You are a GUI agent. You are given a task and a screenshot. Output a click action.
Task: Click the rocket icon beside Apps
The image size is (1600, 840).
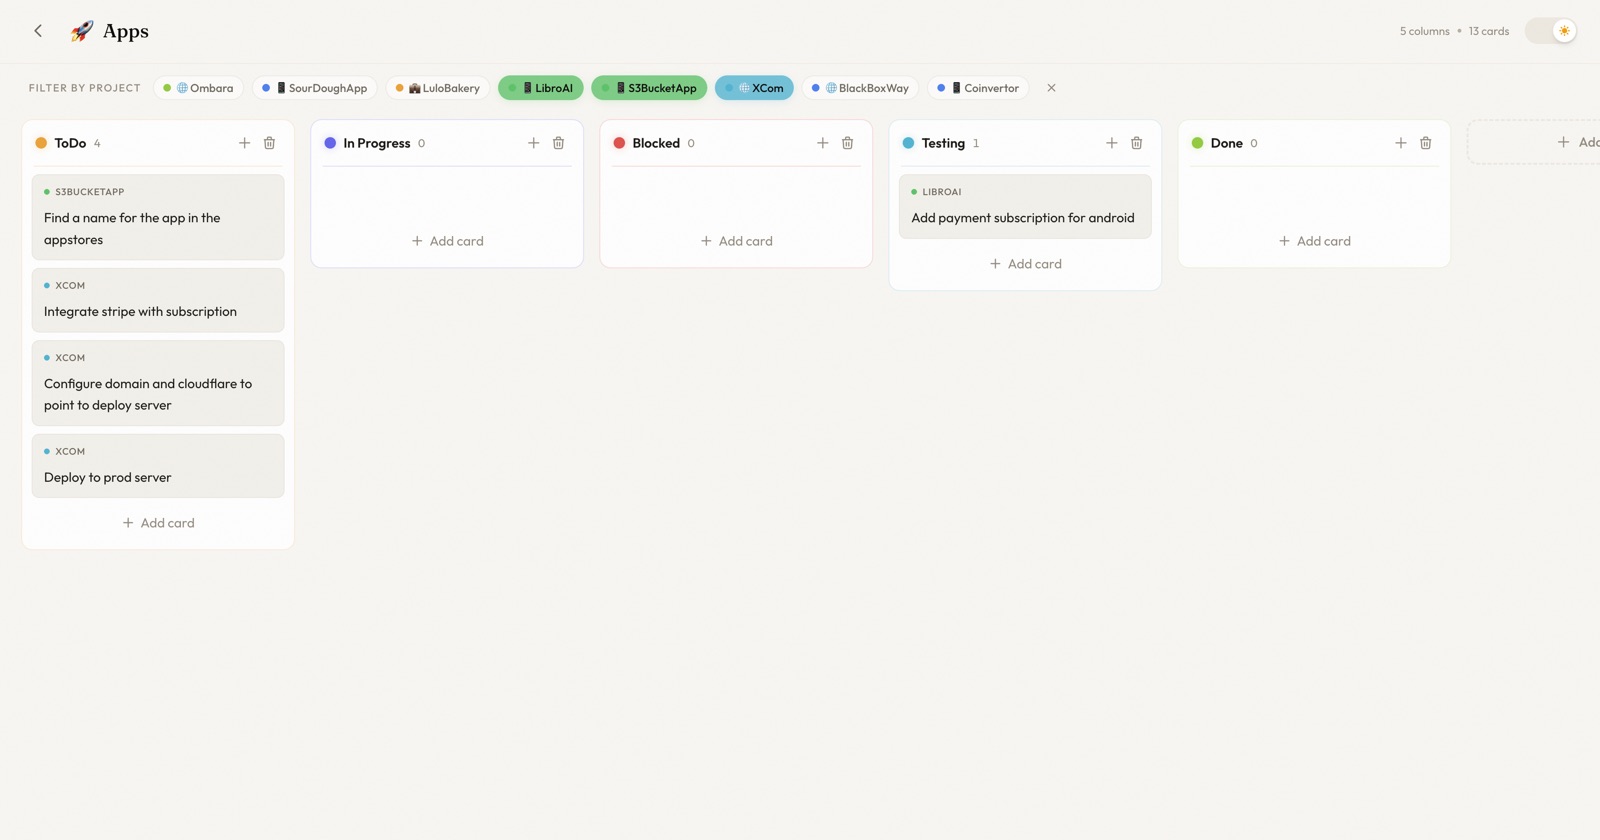pos(82,31)
